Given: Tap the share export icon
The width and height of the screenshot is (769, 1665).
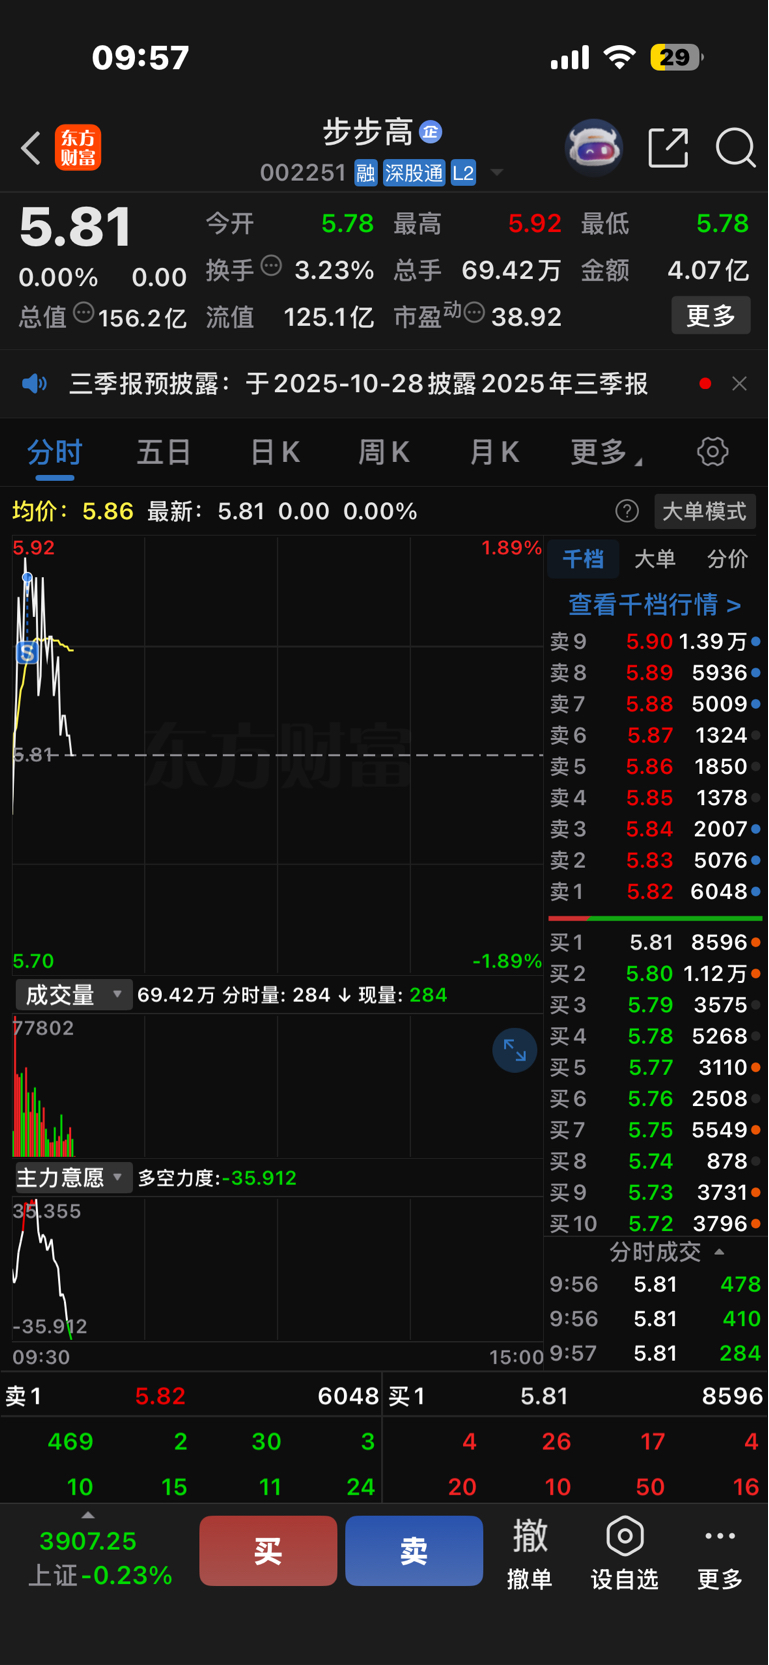Looking at the screenshot, I should (x=668, y=148).
